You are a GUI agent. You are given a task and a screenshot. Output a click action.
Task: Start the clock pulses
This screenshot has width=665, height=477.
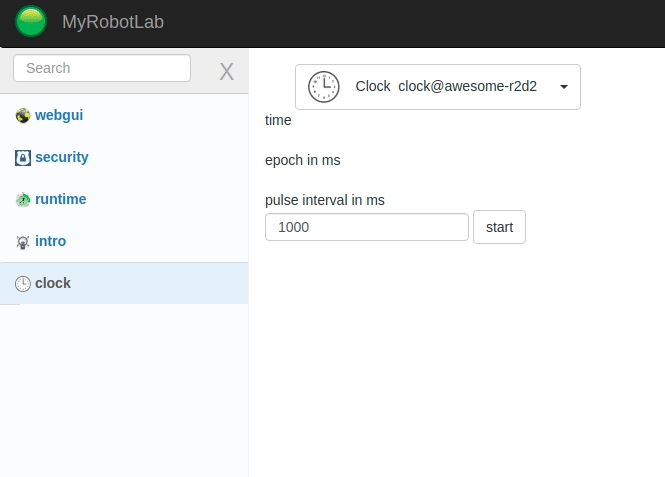tap(499, 227)
